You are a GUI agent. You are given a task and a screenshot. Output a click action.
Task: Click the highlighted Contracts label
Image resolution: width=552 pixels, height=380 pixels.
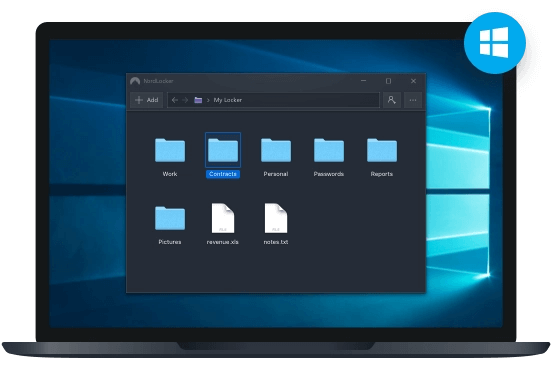pos(223,174)
